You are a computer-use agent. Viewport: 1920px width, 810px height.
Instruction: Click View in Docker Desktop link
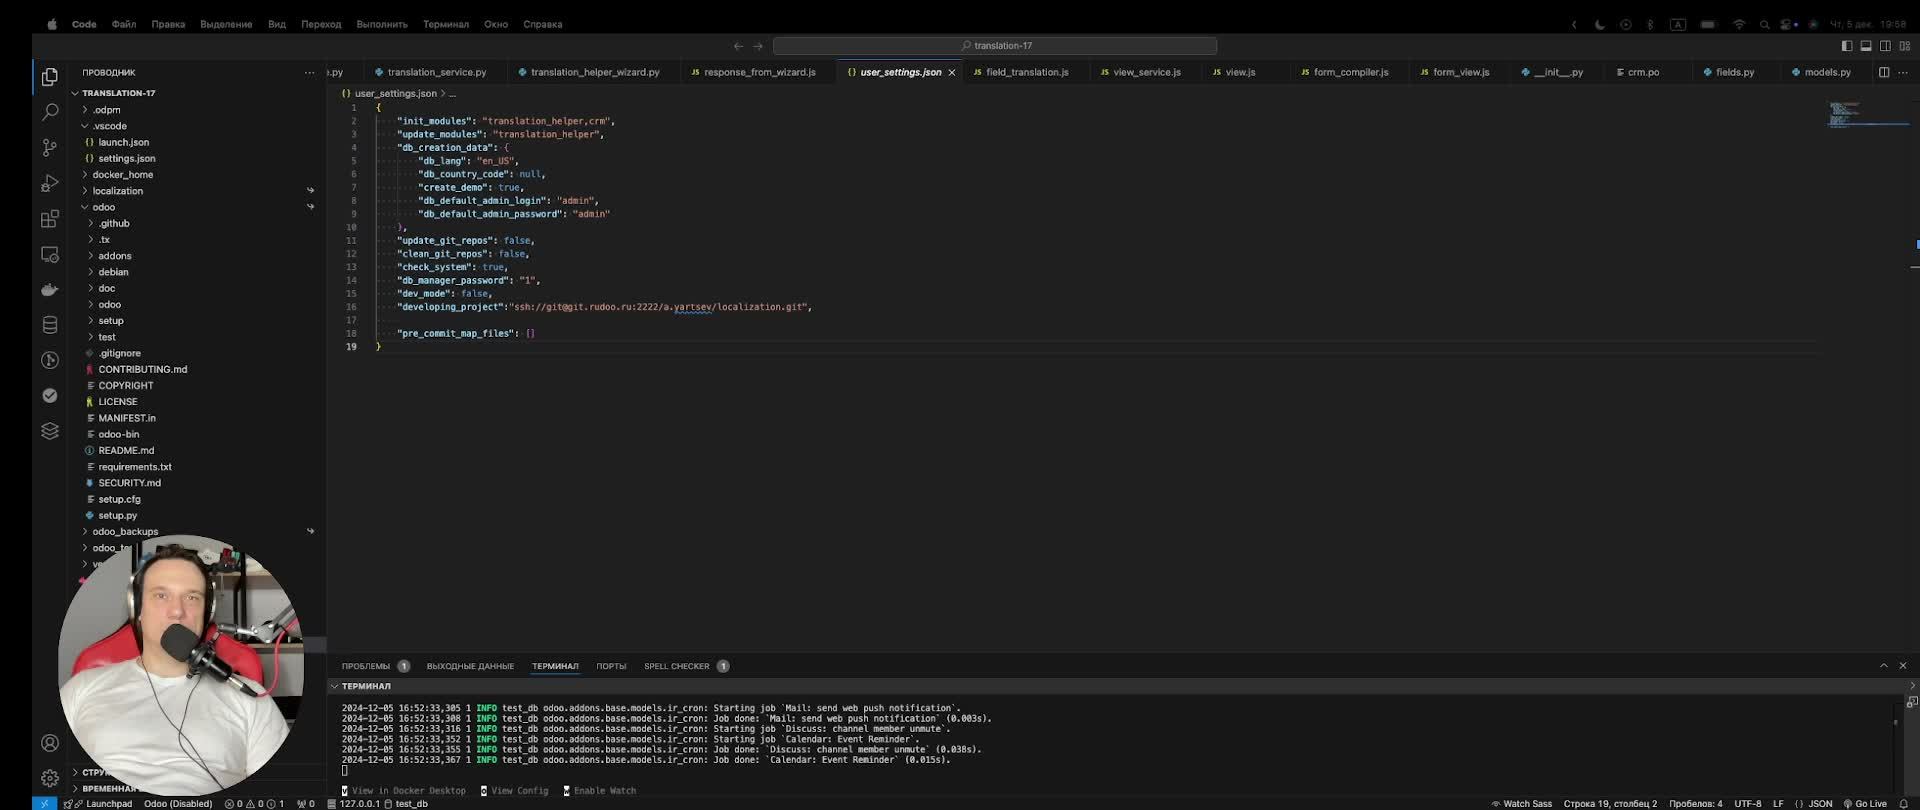tap(404, 791)
